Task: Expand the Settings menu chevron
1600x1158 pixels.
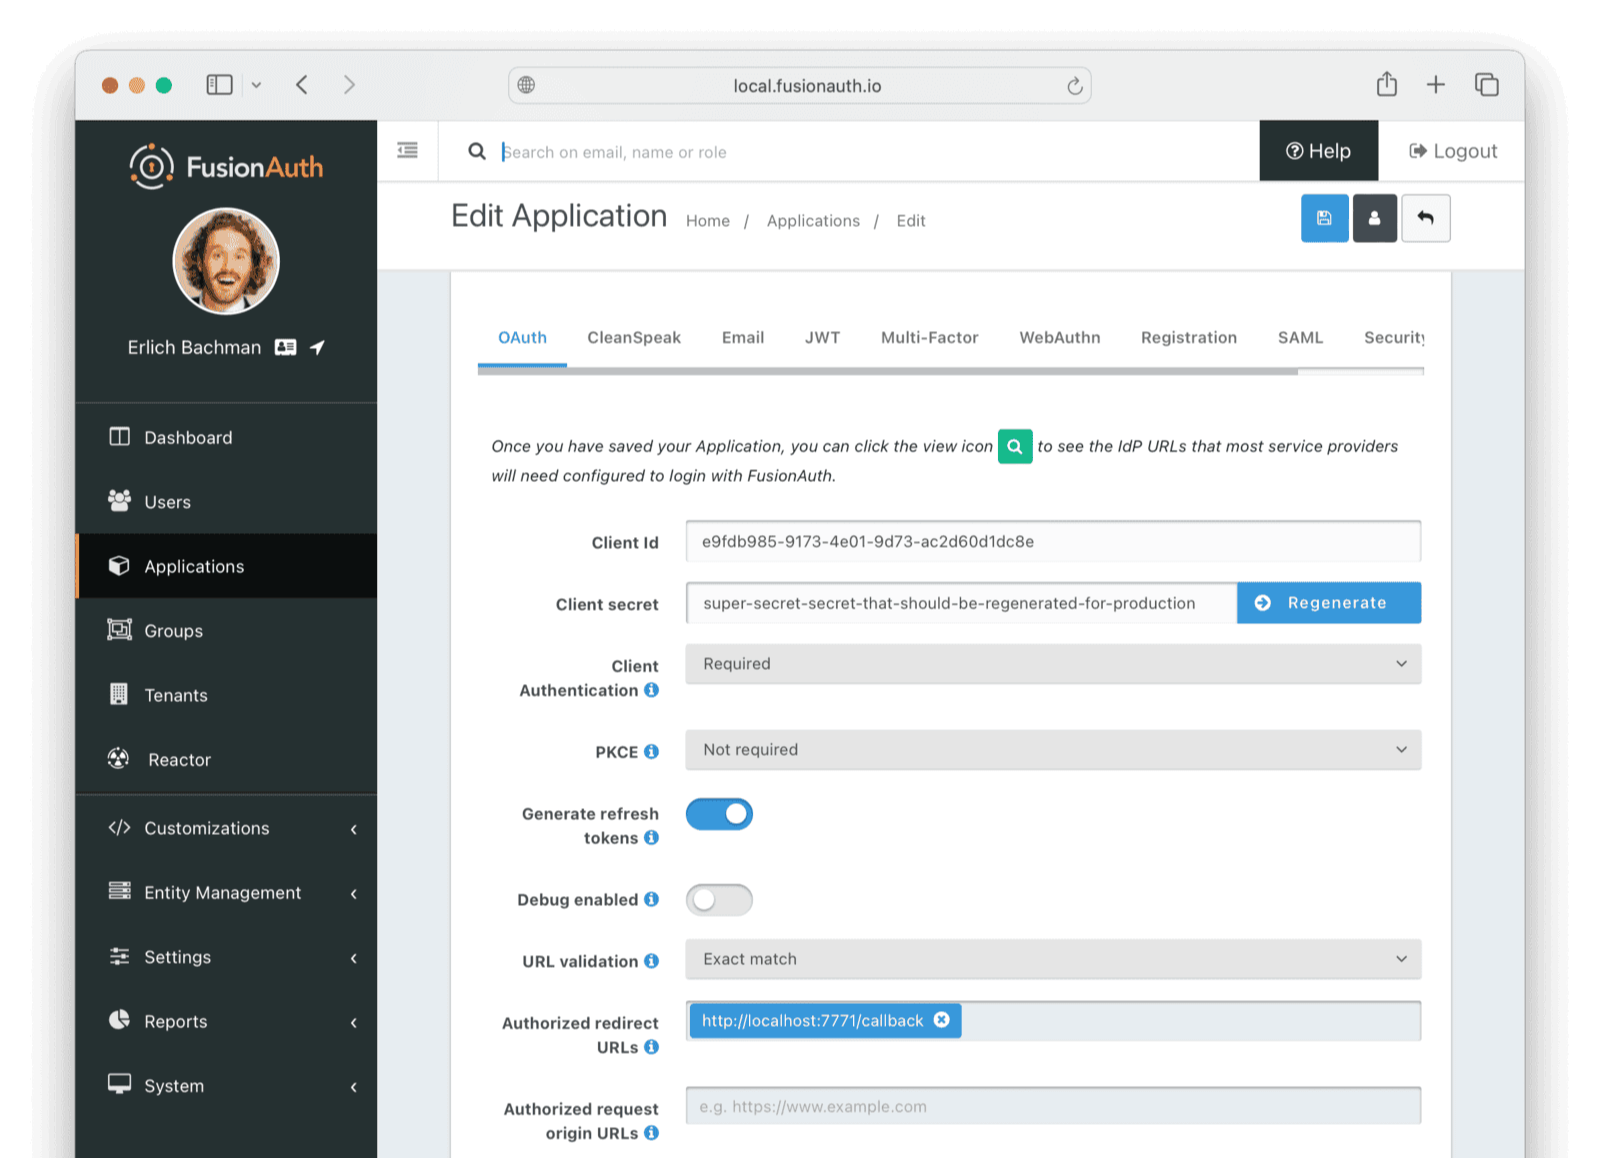Action: (x=354, y=958)
